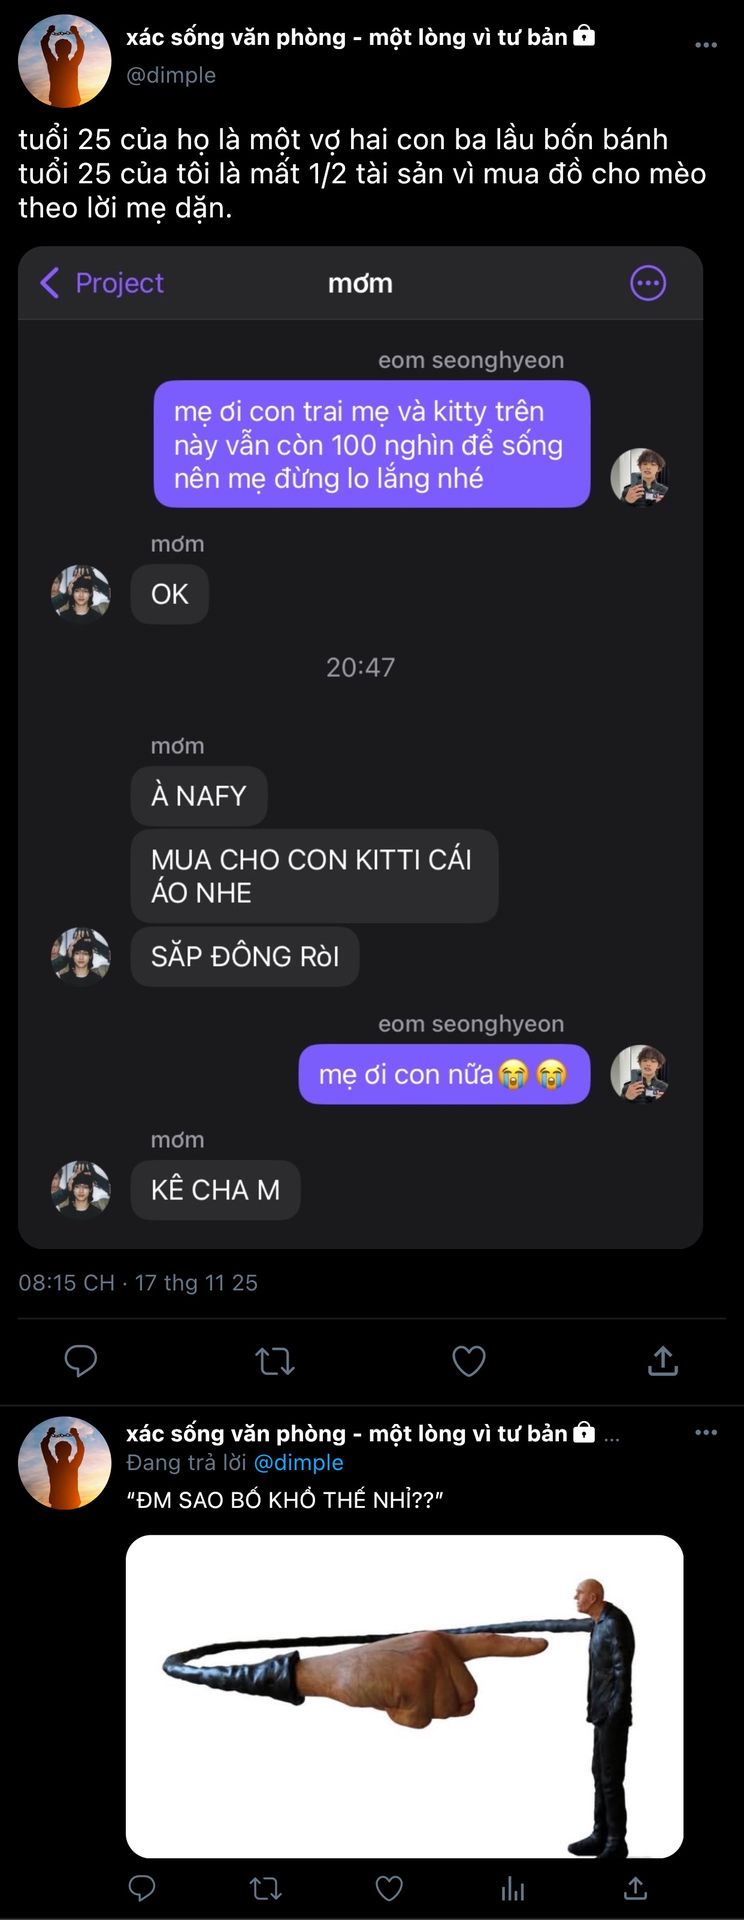The height and width of the screenshot is (1920, 744).
Task: Share the main tweet via the share icon
Action: pos(663,1361)
